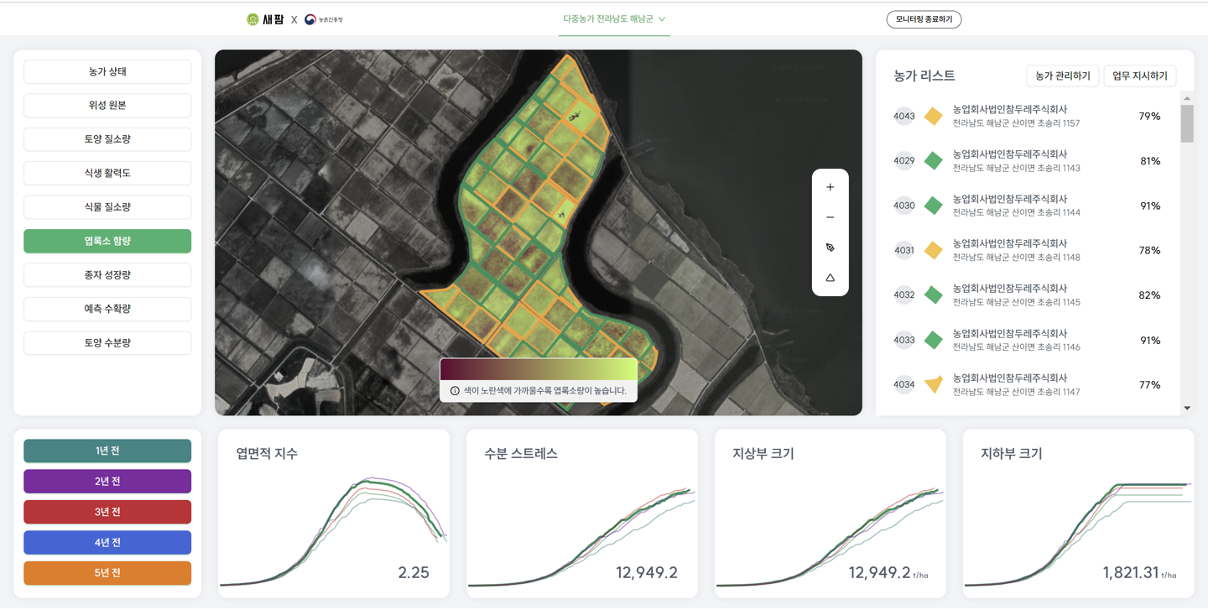Zoom in on the map with plus icon
This screenshot has height=610, width=1208.
tap(830, 187)
